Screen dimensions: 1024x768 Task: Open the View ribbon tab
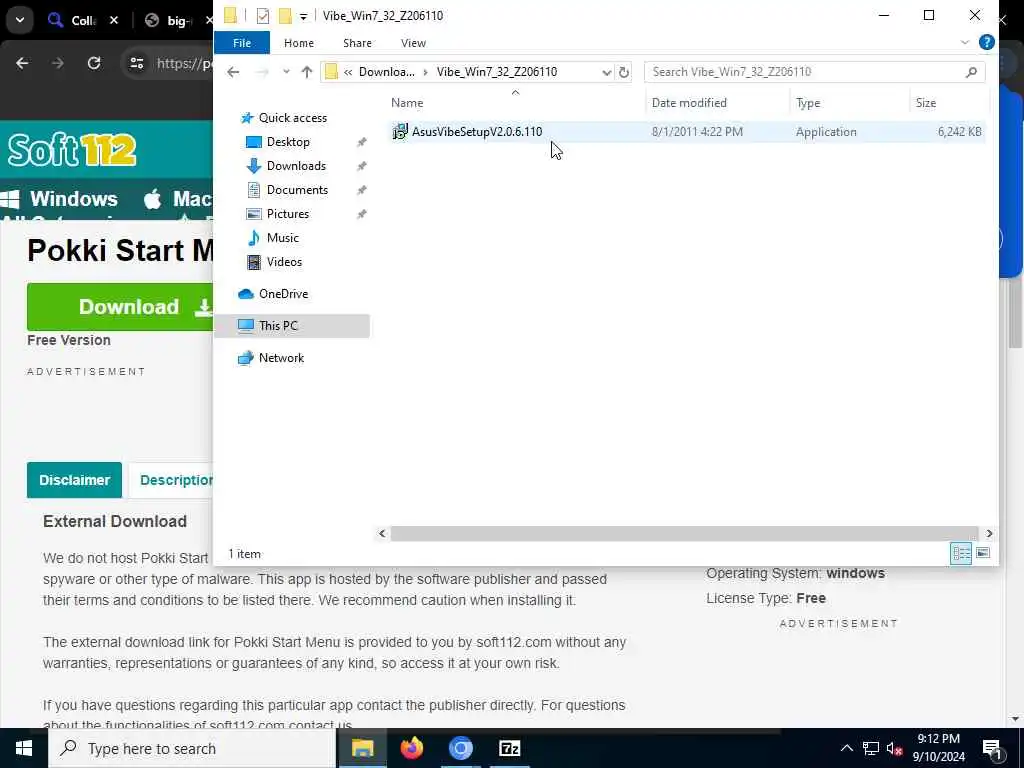click(413, 43)
